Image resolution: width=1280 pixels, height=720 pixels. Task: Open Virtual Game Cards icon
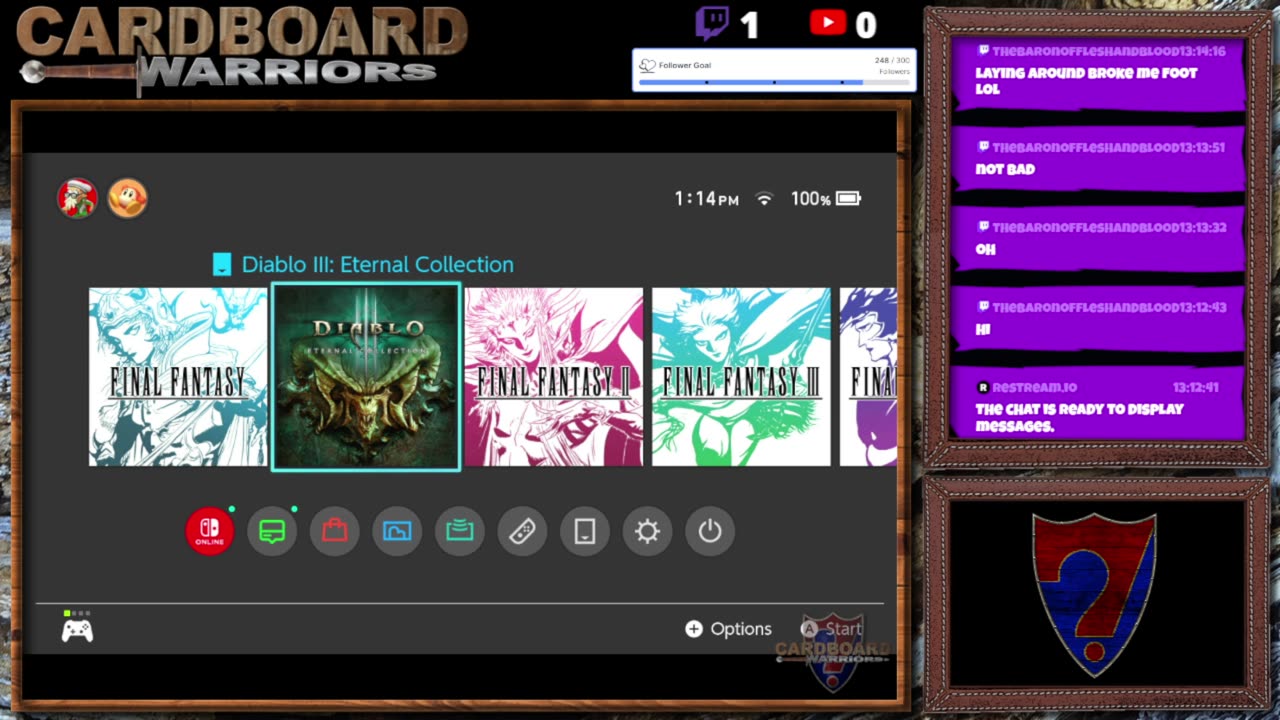coord(585,531)
